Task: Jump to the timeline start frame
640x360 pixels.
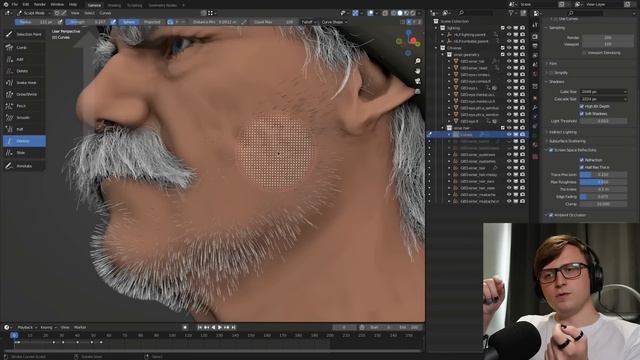Action: 200,327
